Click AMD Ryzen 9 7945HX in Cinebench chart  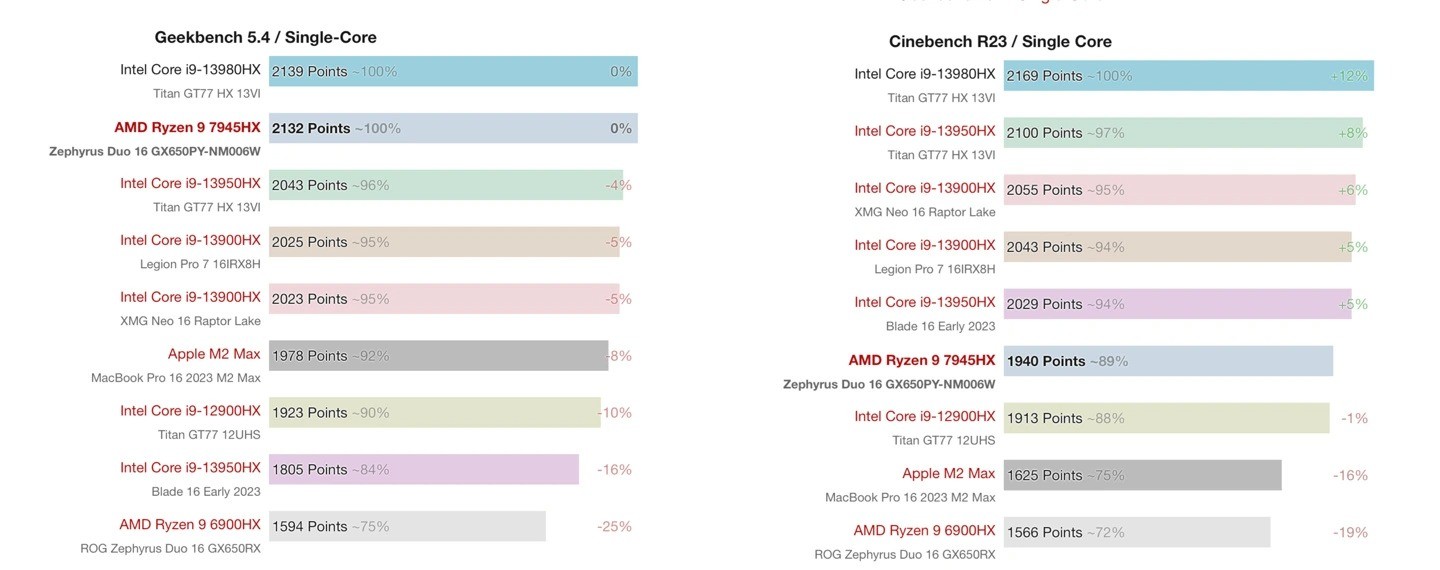[x=921, y=361]
